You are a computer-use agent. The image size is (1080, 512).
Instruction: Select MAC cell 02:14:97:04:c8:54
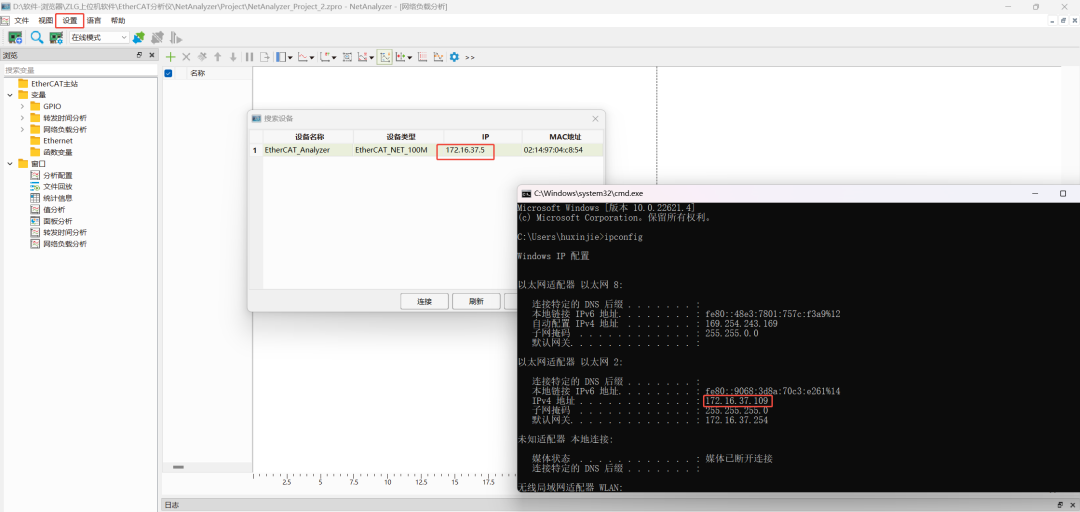[563, 150]
